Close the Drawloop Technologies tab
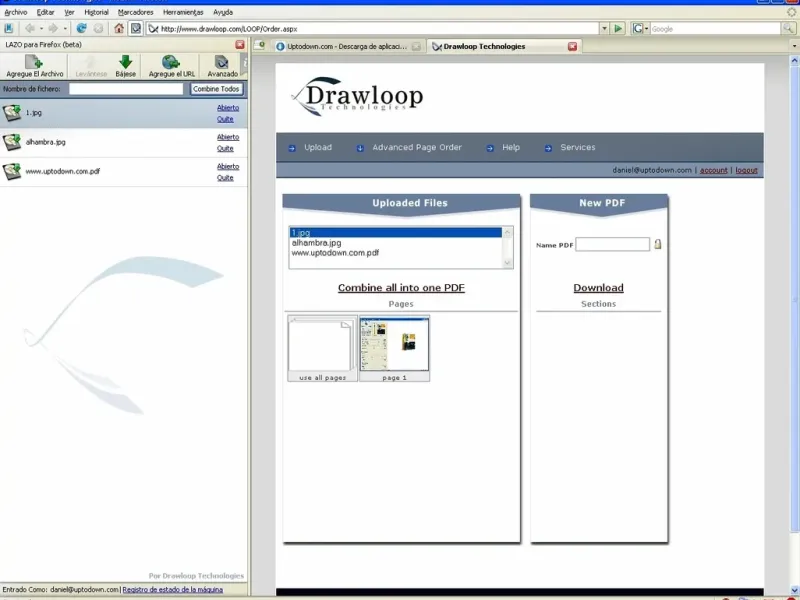800x600 pixels. coord(572,46)
